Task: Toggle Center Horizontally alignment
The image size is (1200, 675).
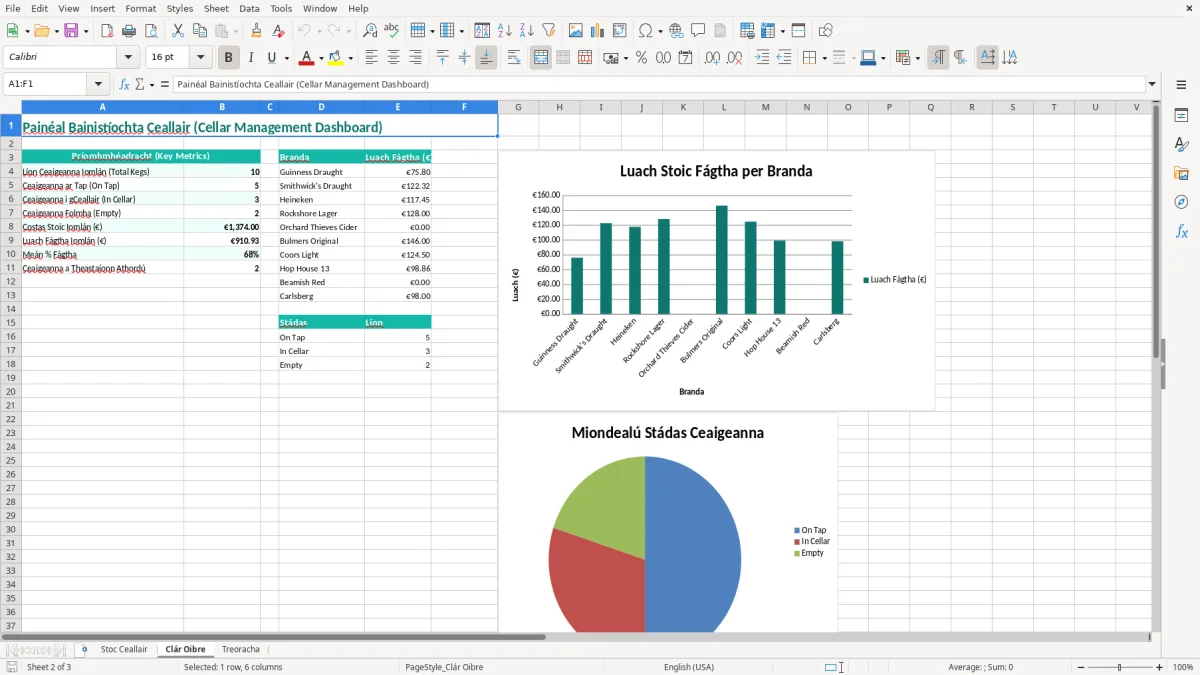Action: click(393, 58)
